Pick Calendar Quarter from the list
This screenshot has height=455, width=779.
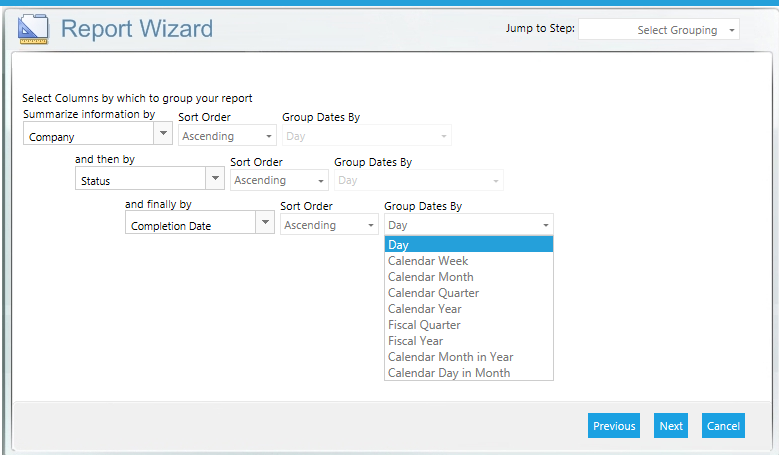[x=468, y=293]
